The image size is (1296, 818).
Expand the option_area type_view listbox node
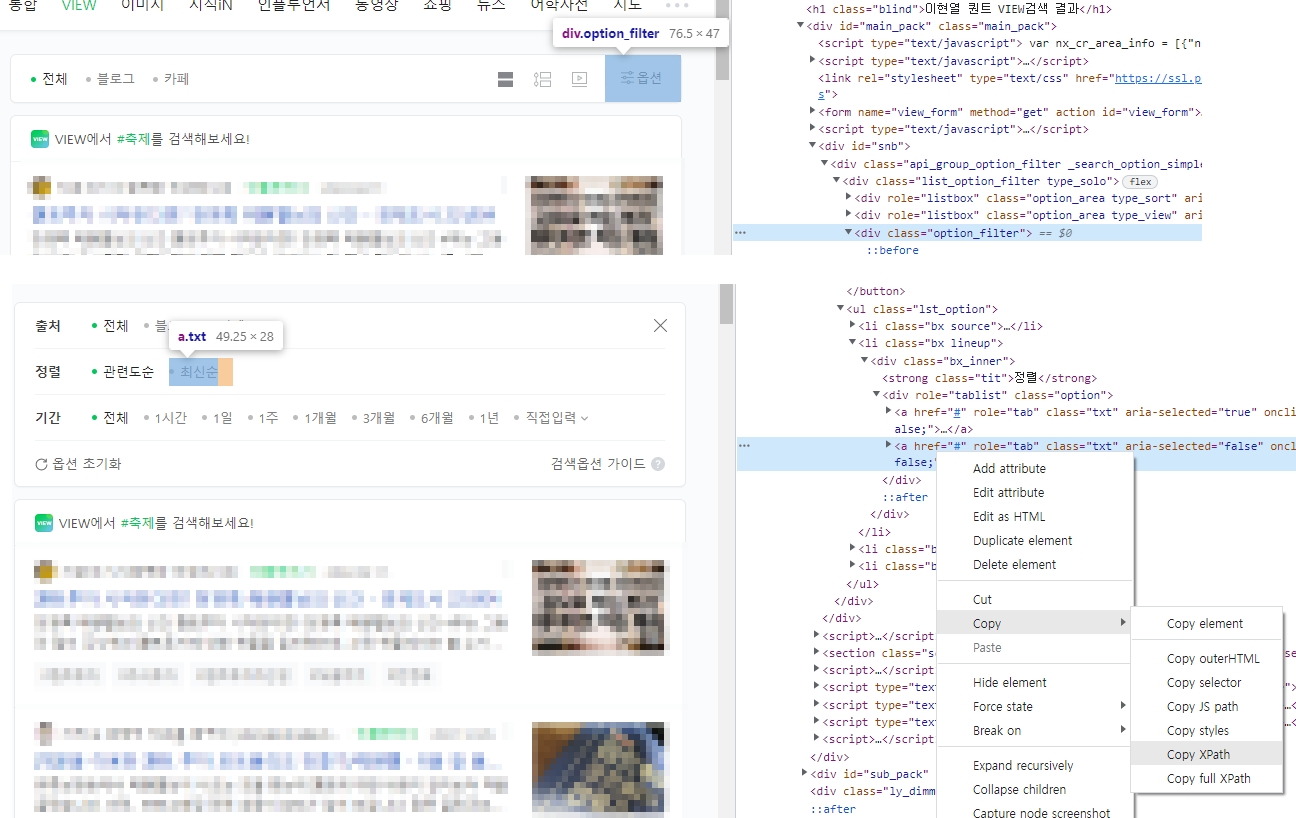(849, 215)
